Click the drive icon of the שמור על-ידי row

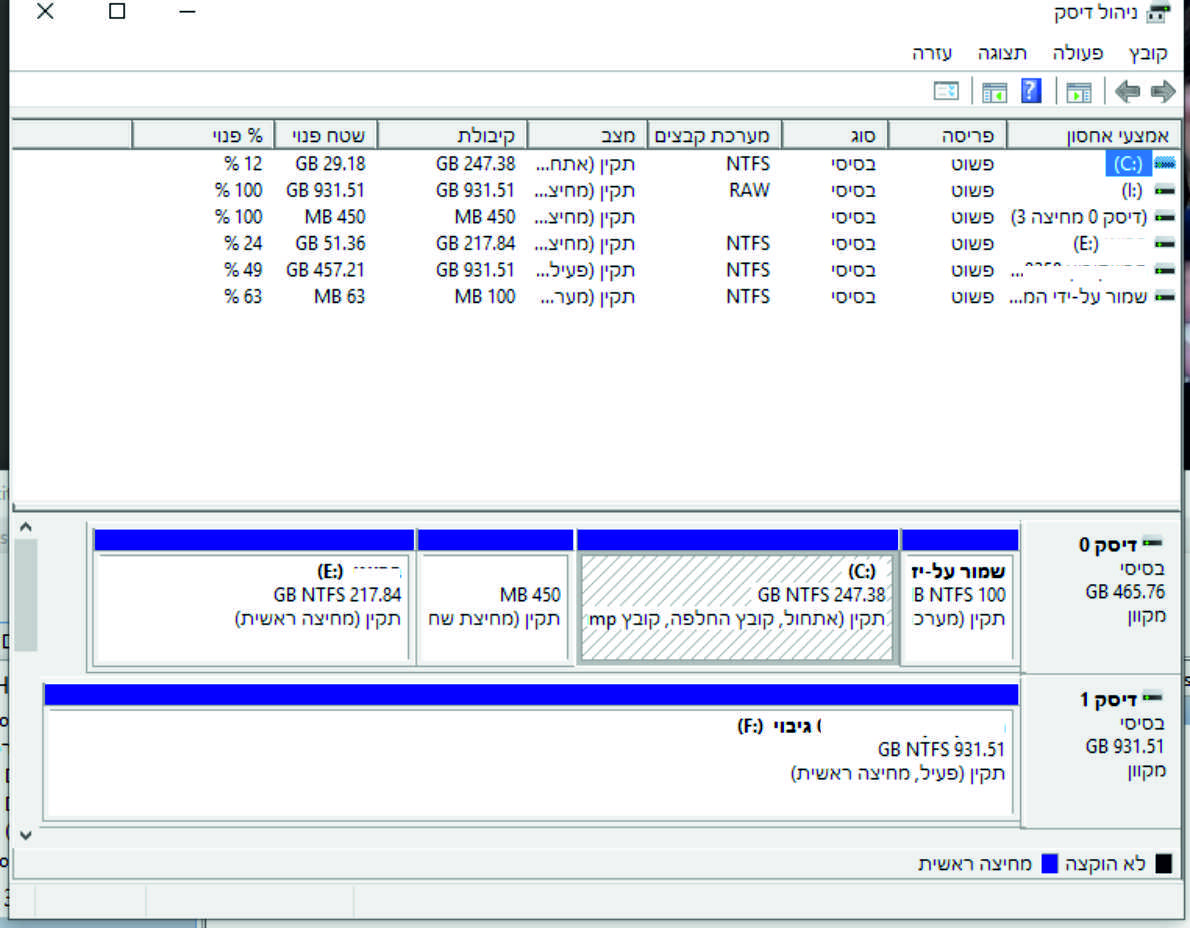[1164, 296]
